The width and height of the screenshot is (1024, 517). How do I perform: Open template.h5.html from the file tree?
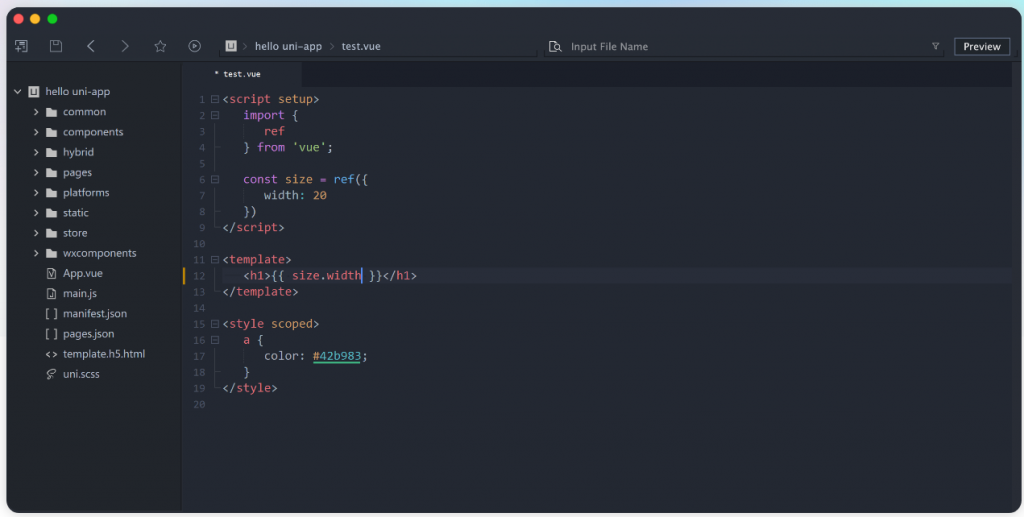[x=104, y=354]
